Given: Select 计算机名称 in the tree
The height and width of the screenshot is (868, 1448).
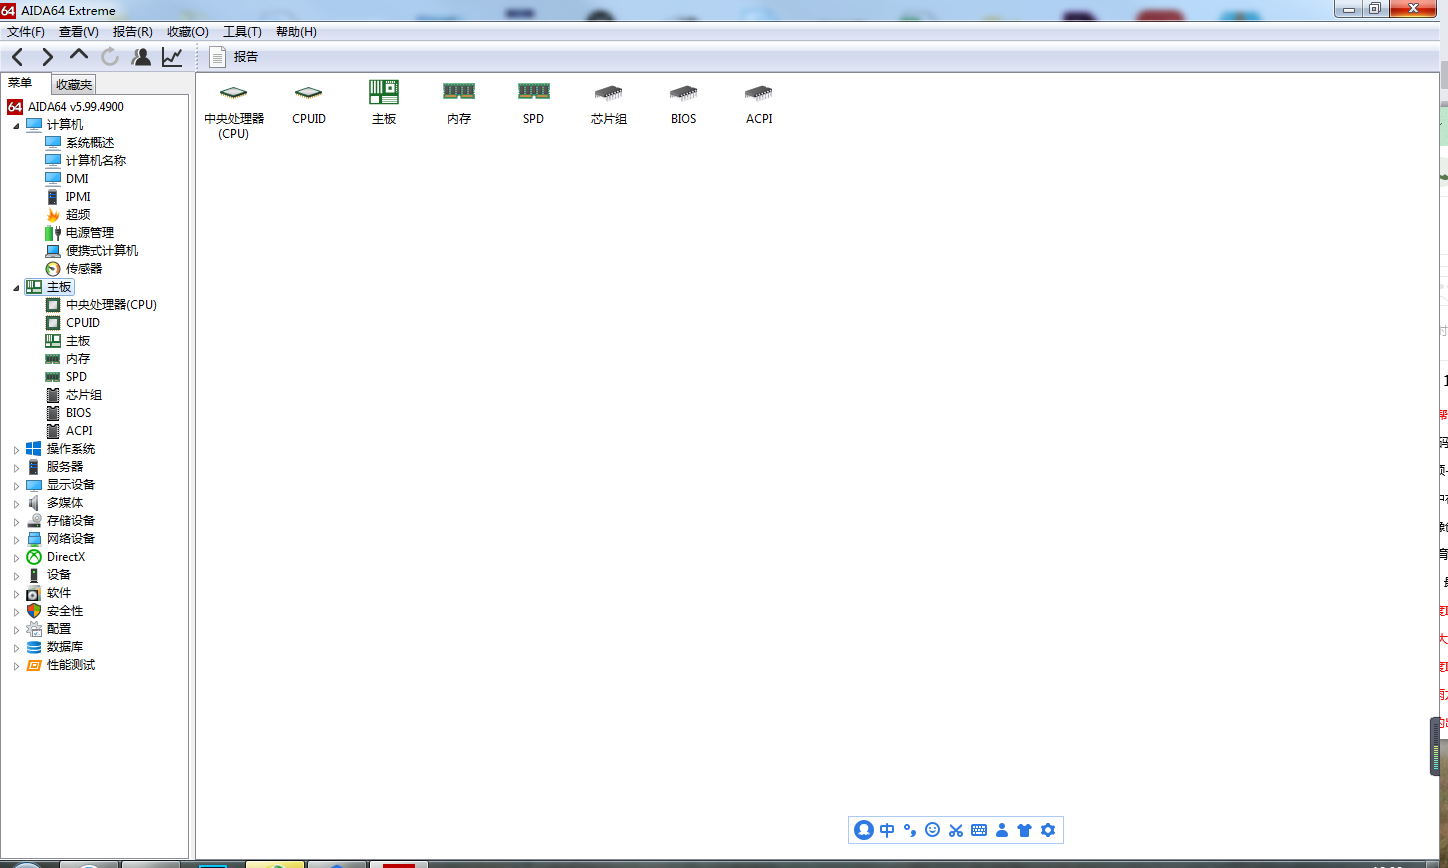Looking at the screenshot, I should tap(96, 160).
